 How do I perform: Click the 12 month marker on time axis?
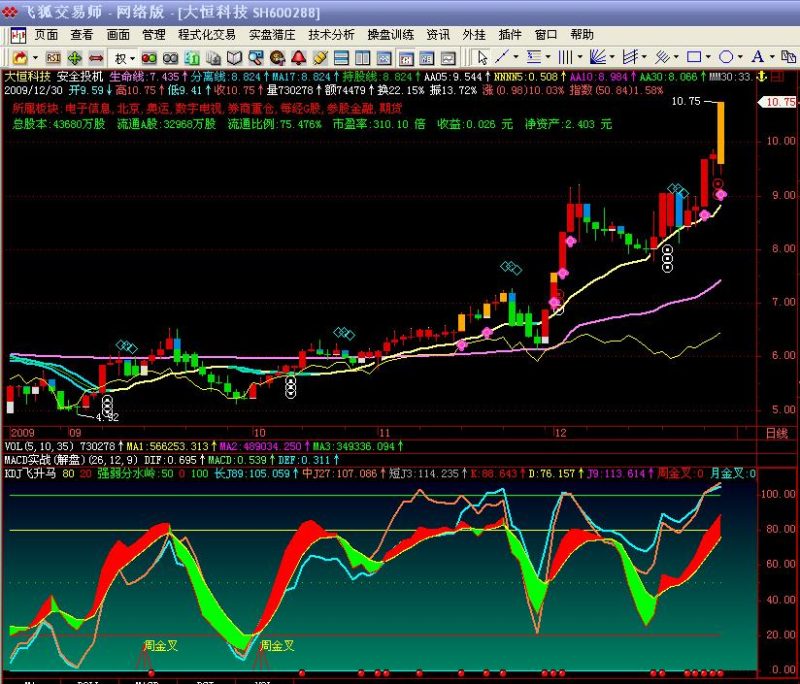click(x=560, y=433)
